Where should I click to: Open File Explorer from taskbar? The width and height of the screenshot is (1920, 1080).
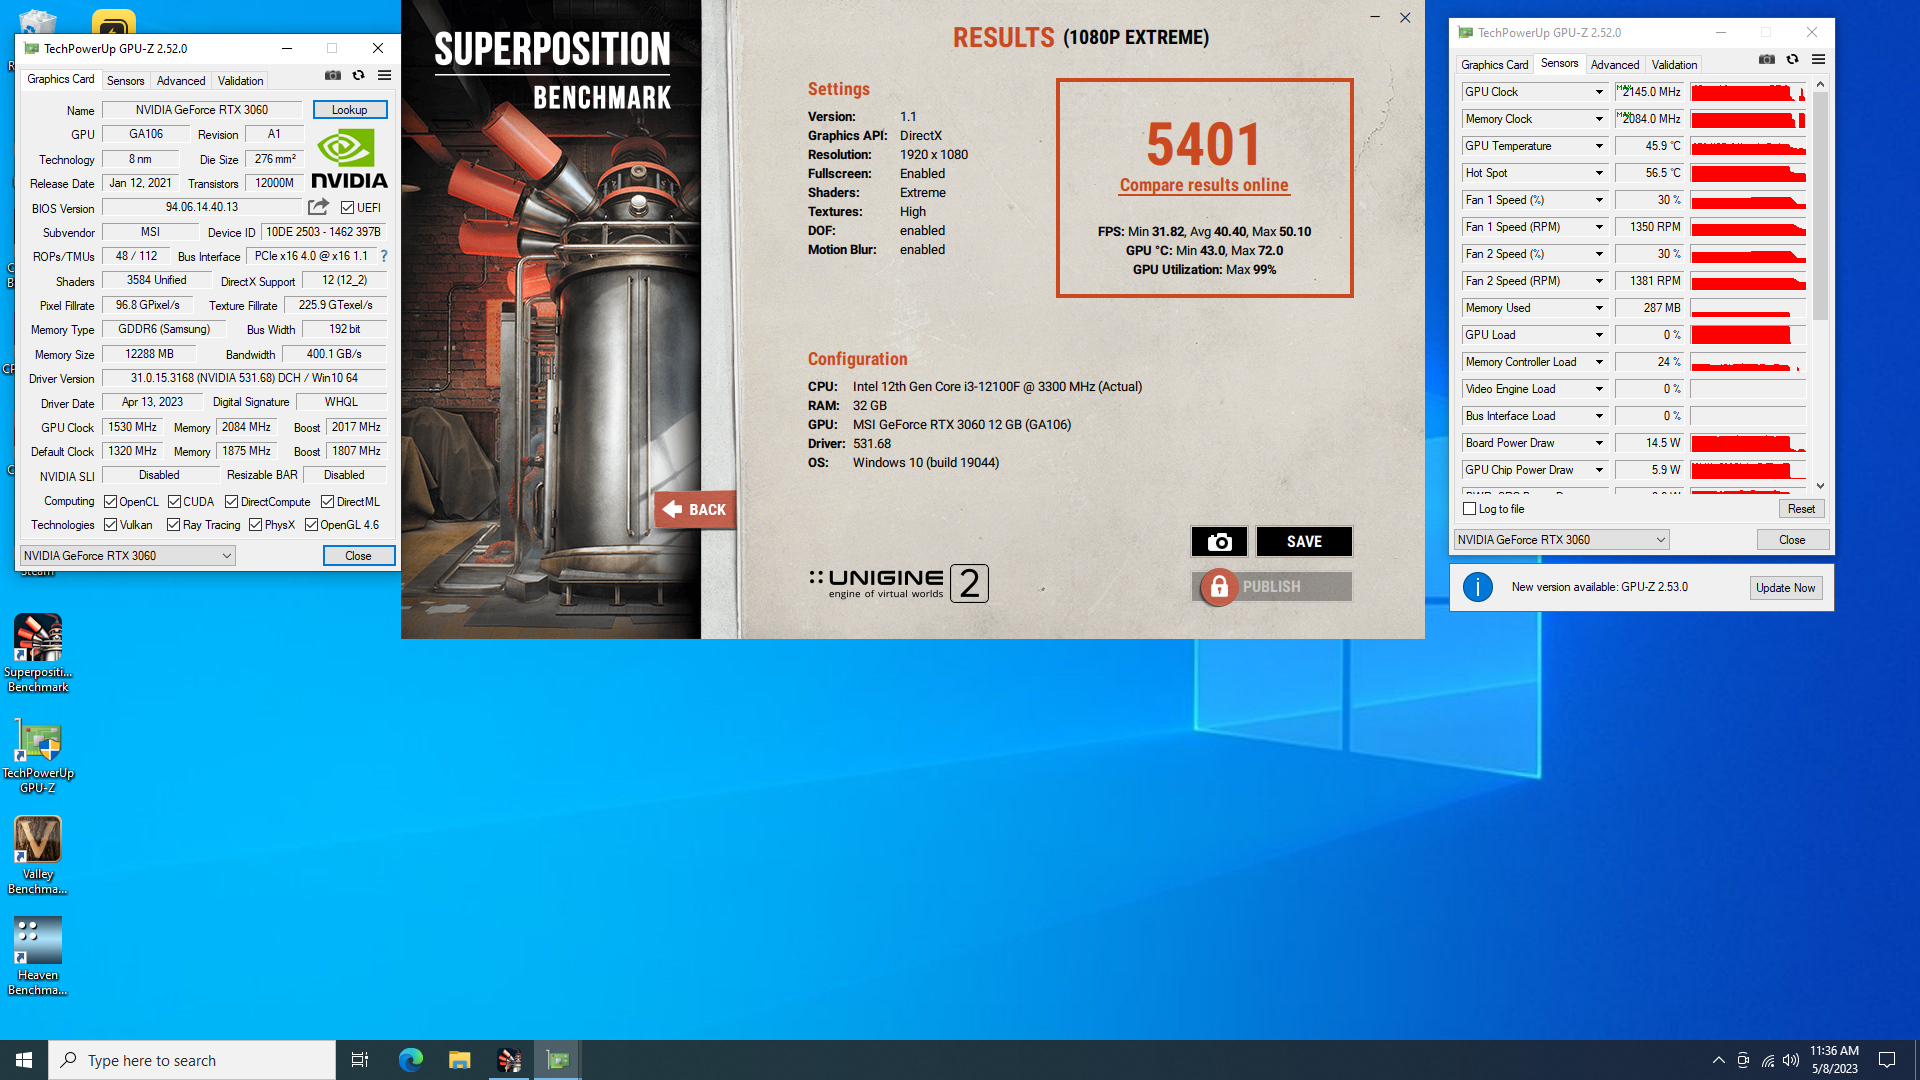(459, 1060)
